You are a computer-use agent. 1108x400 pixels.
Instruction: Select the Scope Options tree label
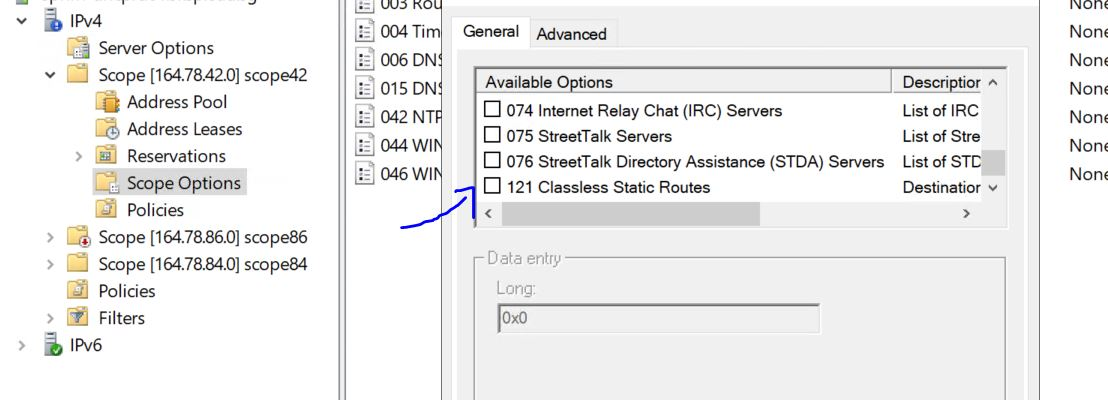pos(184,183)
